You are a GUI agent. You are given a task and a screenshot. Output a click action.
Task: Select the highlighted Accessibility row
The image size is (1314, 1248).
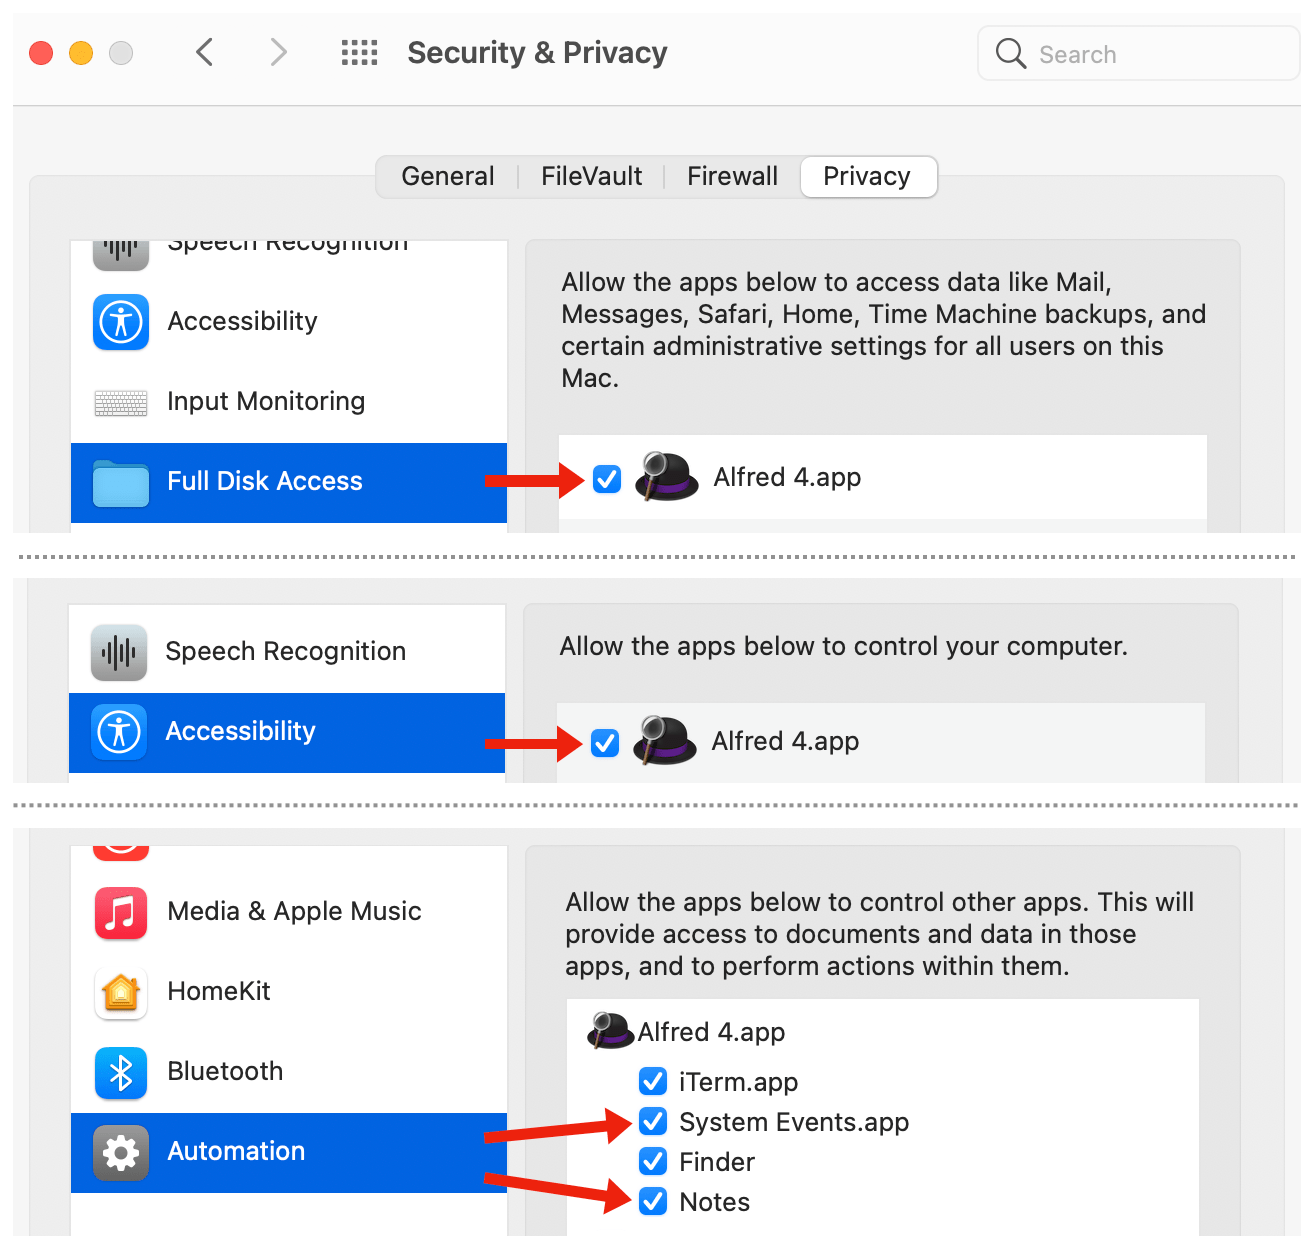point(287,733)
